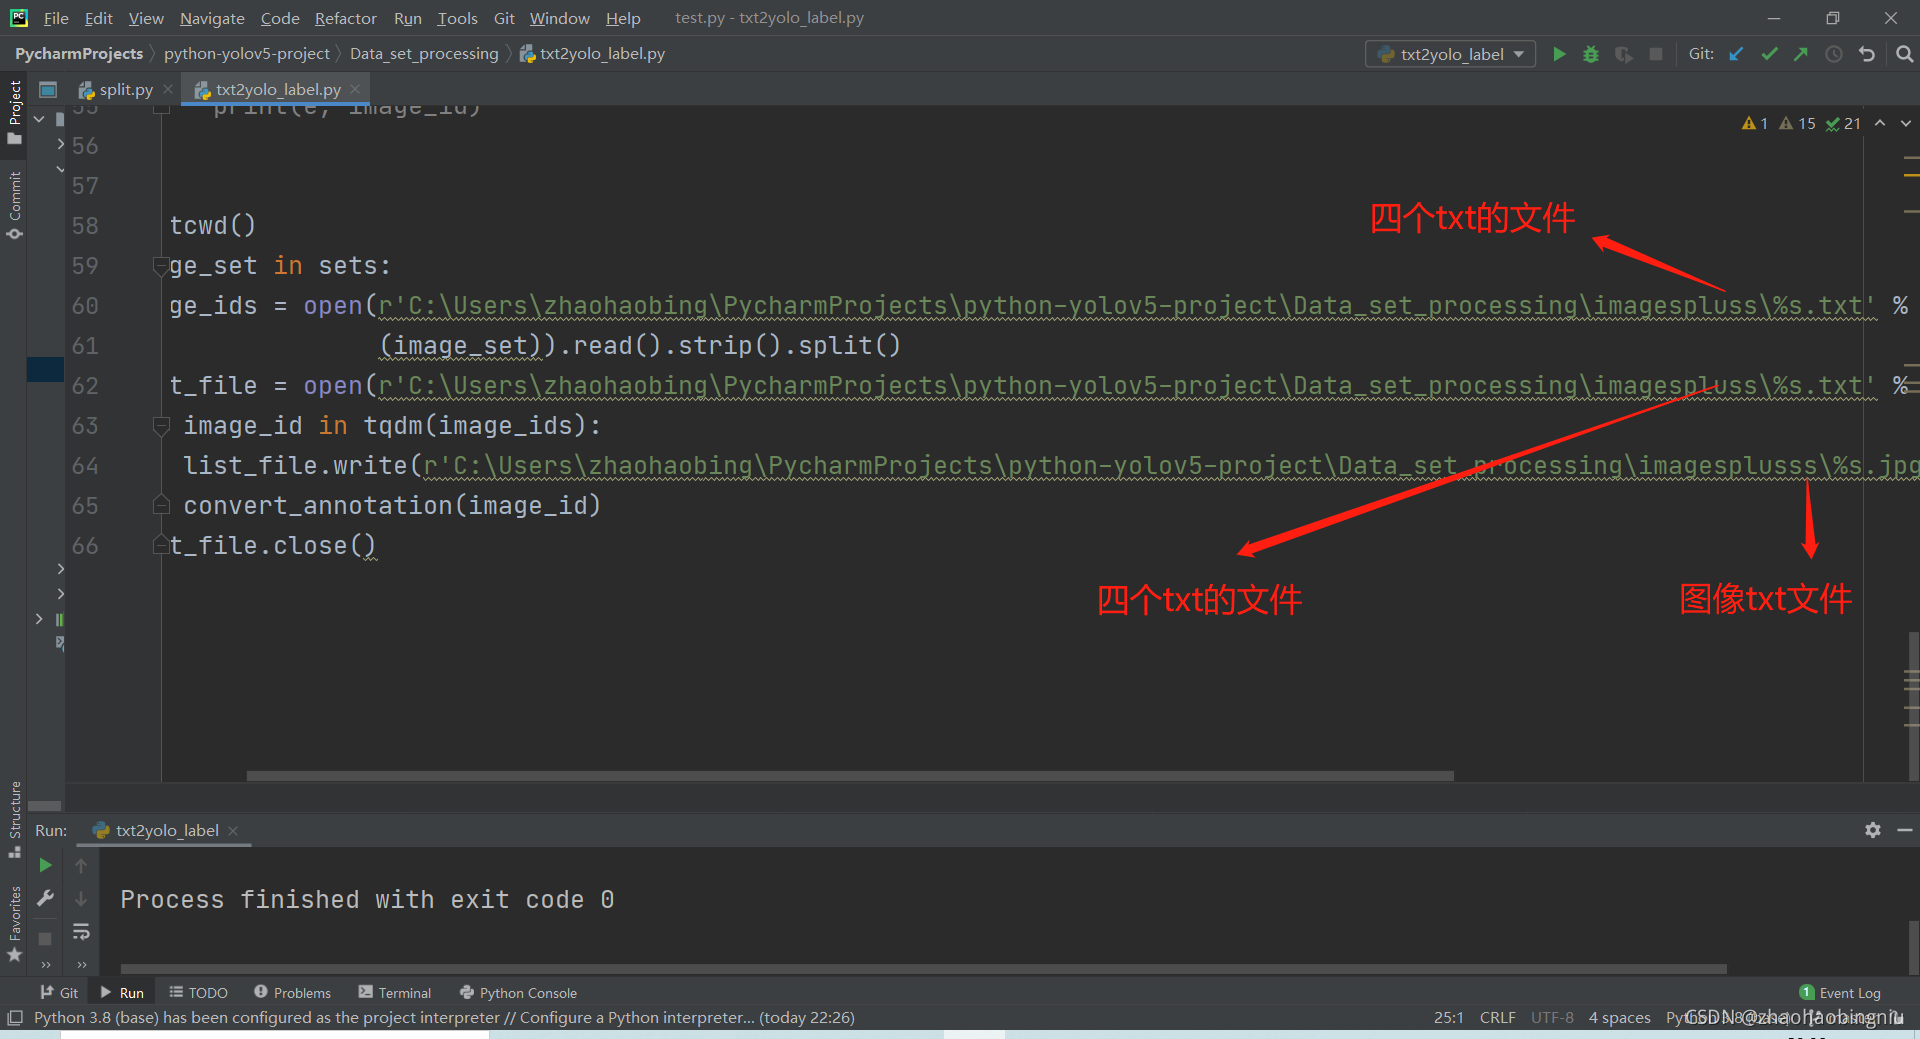Click fold end marker at line 65
This screenshot has height=1039, width=1920.
(160, 506)
